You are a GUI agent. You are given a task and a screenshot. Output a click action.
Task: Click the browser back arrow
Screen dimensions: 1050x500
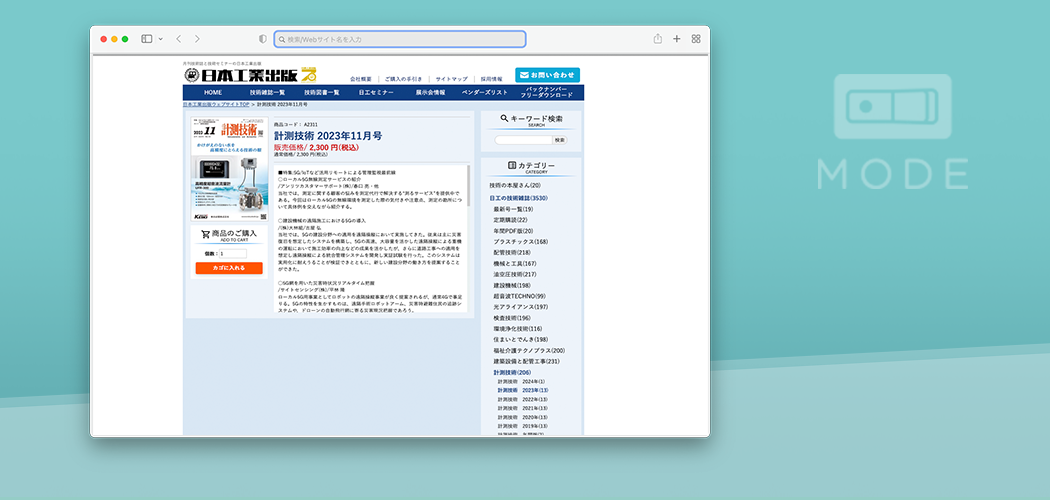pyautogui.click(x=178, y=39)
